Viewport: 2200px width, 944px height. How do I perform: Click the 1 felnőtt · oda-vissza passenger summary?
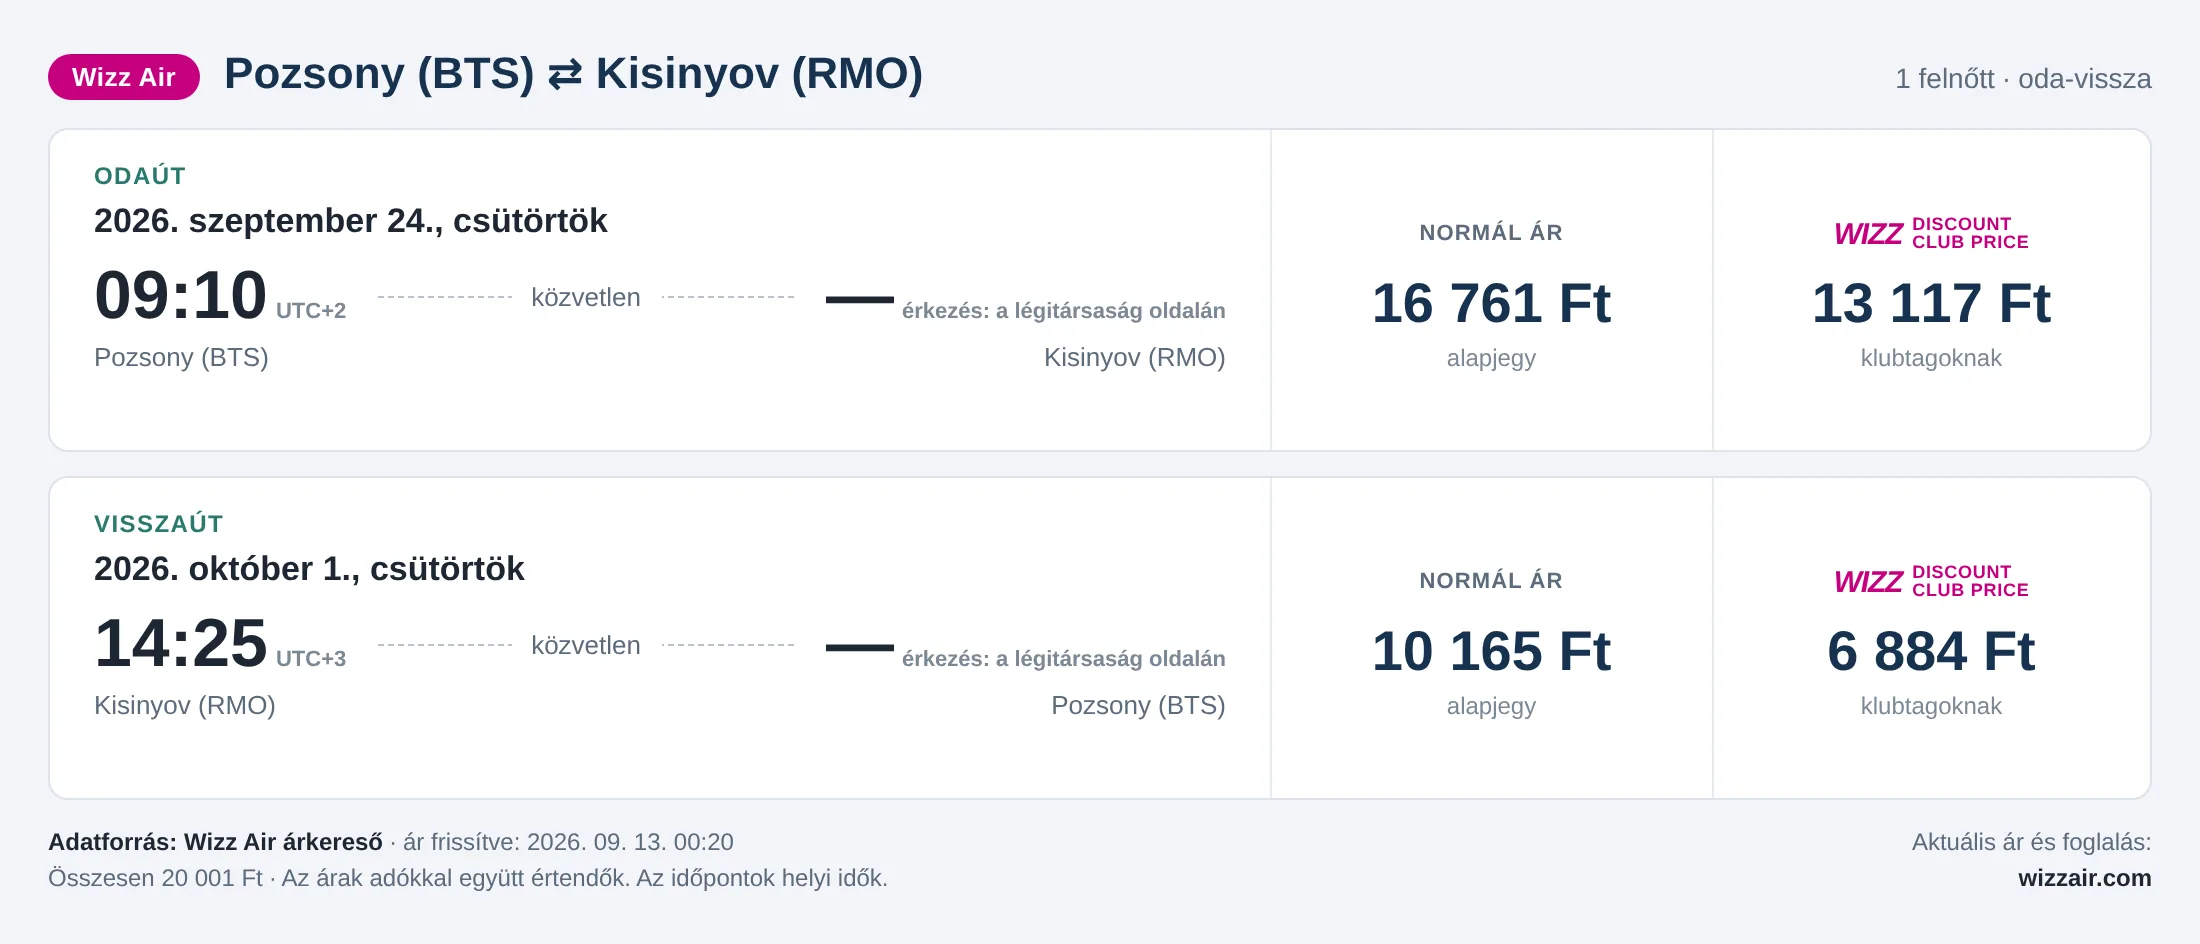(x=2023, y=78)
